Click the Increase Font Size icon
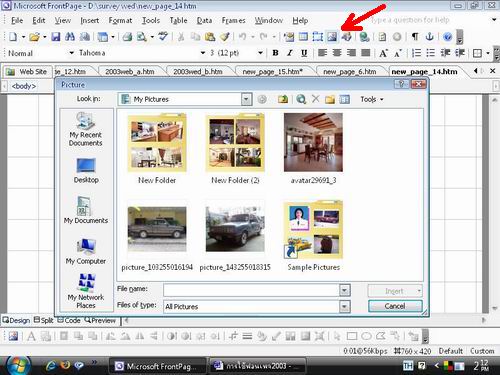Screen dimensions: 500x375 [x=383, y=53]
